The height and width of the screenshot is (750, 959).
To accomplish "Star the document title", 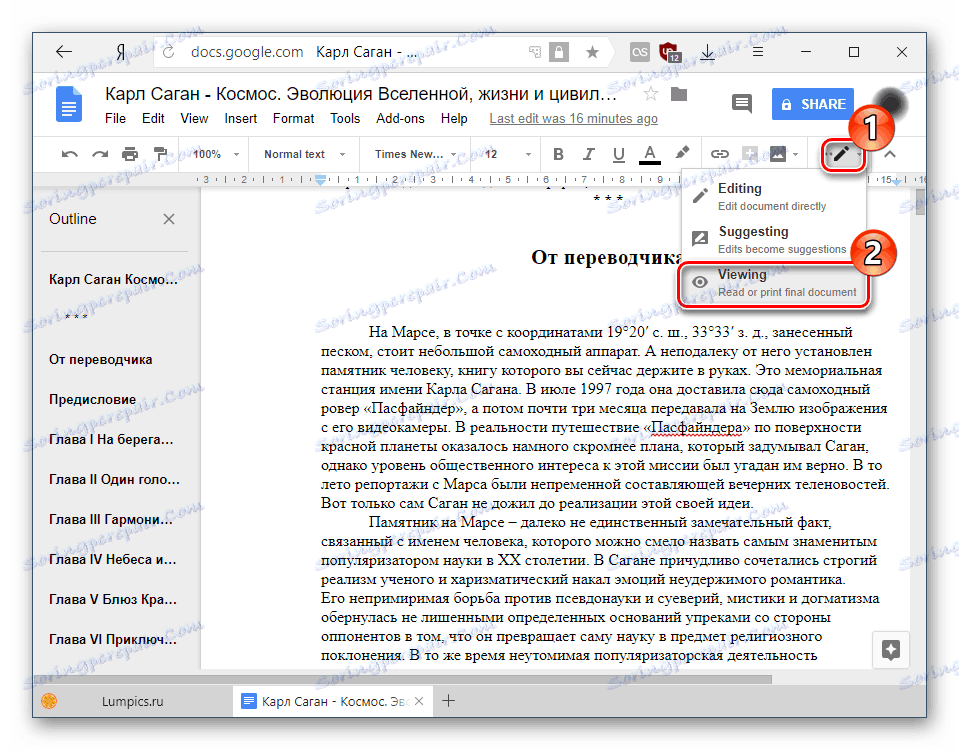I will (651, 94).
